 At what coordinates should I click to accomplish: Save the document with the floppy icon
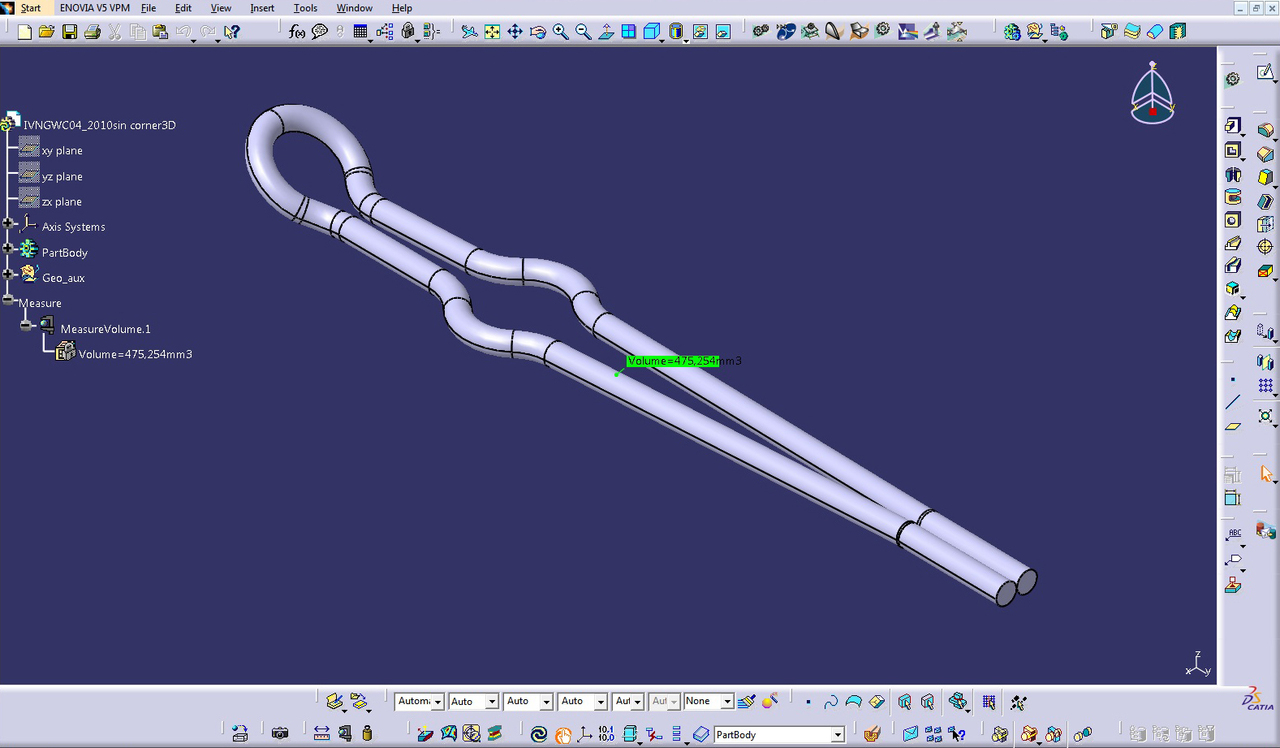(69, 32)
